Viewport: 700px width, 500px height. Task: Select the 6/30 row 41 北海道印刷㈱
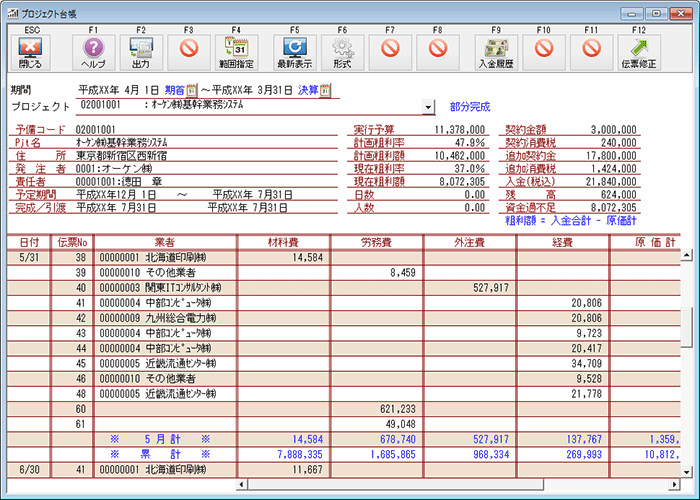(344, 470)
